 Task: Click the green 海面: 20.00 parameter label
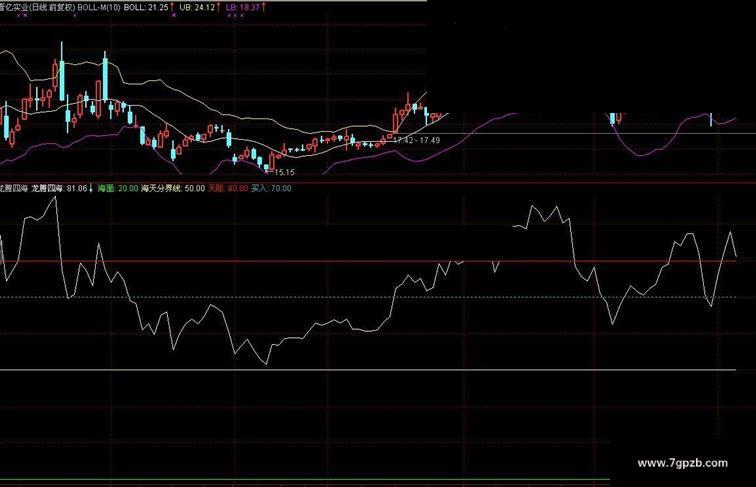pos(118,188)
